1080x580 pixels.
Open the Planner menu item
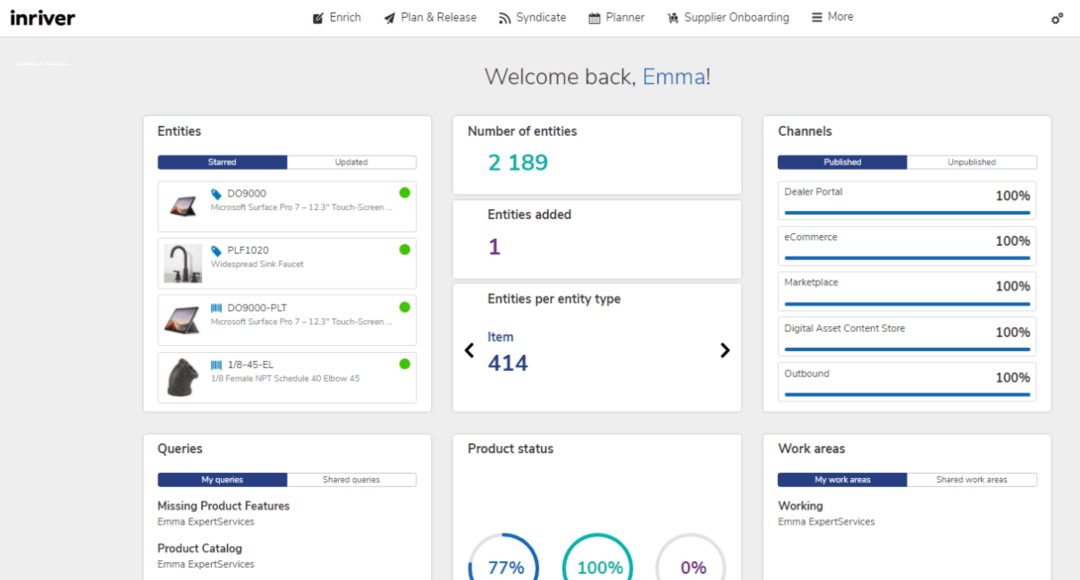point(616,16)
